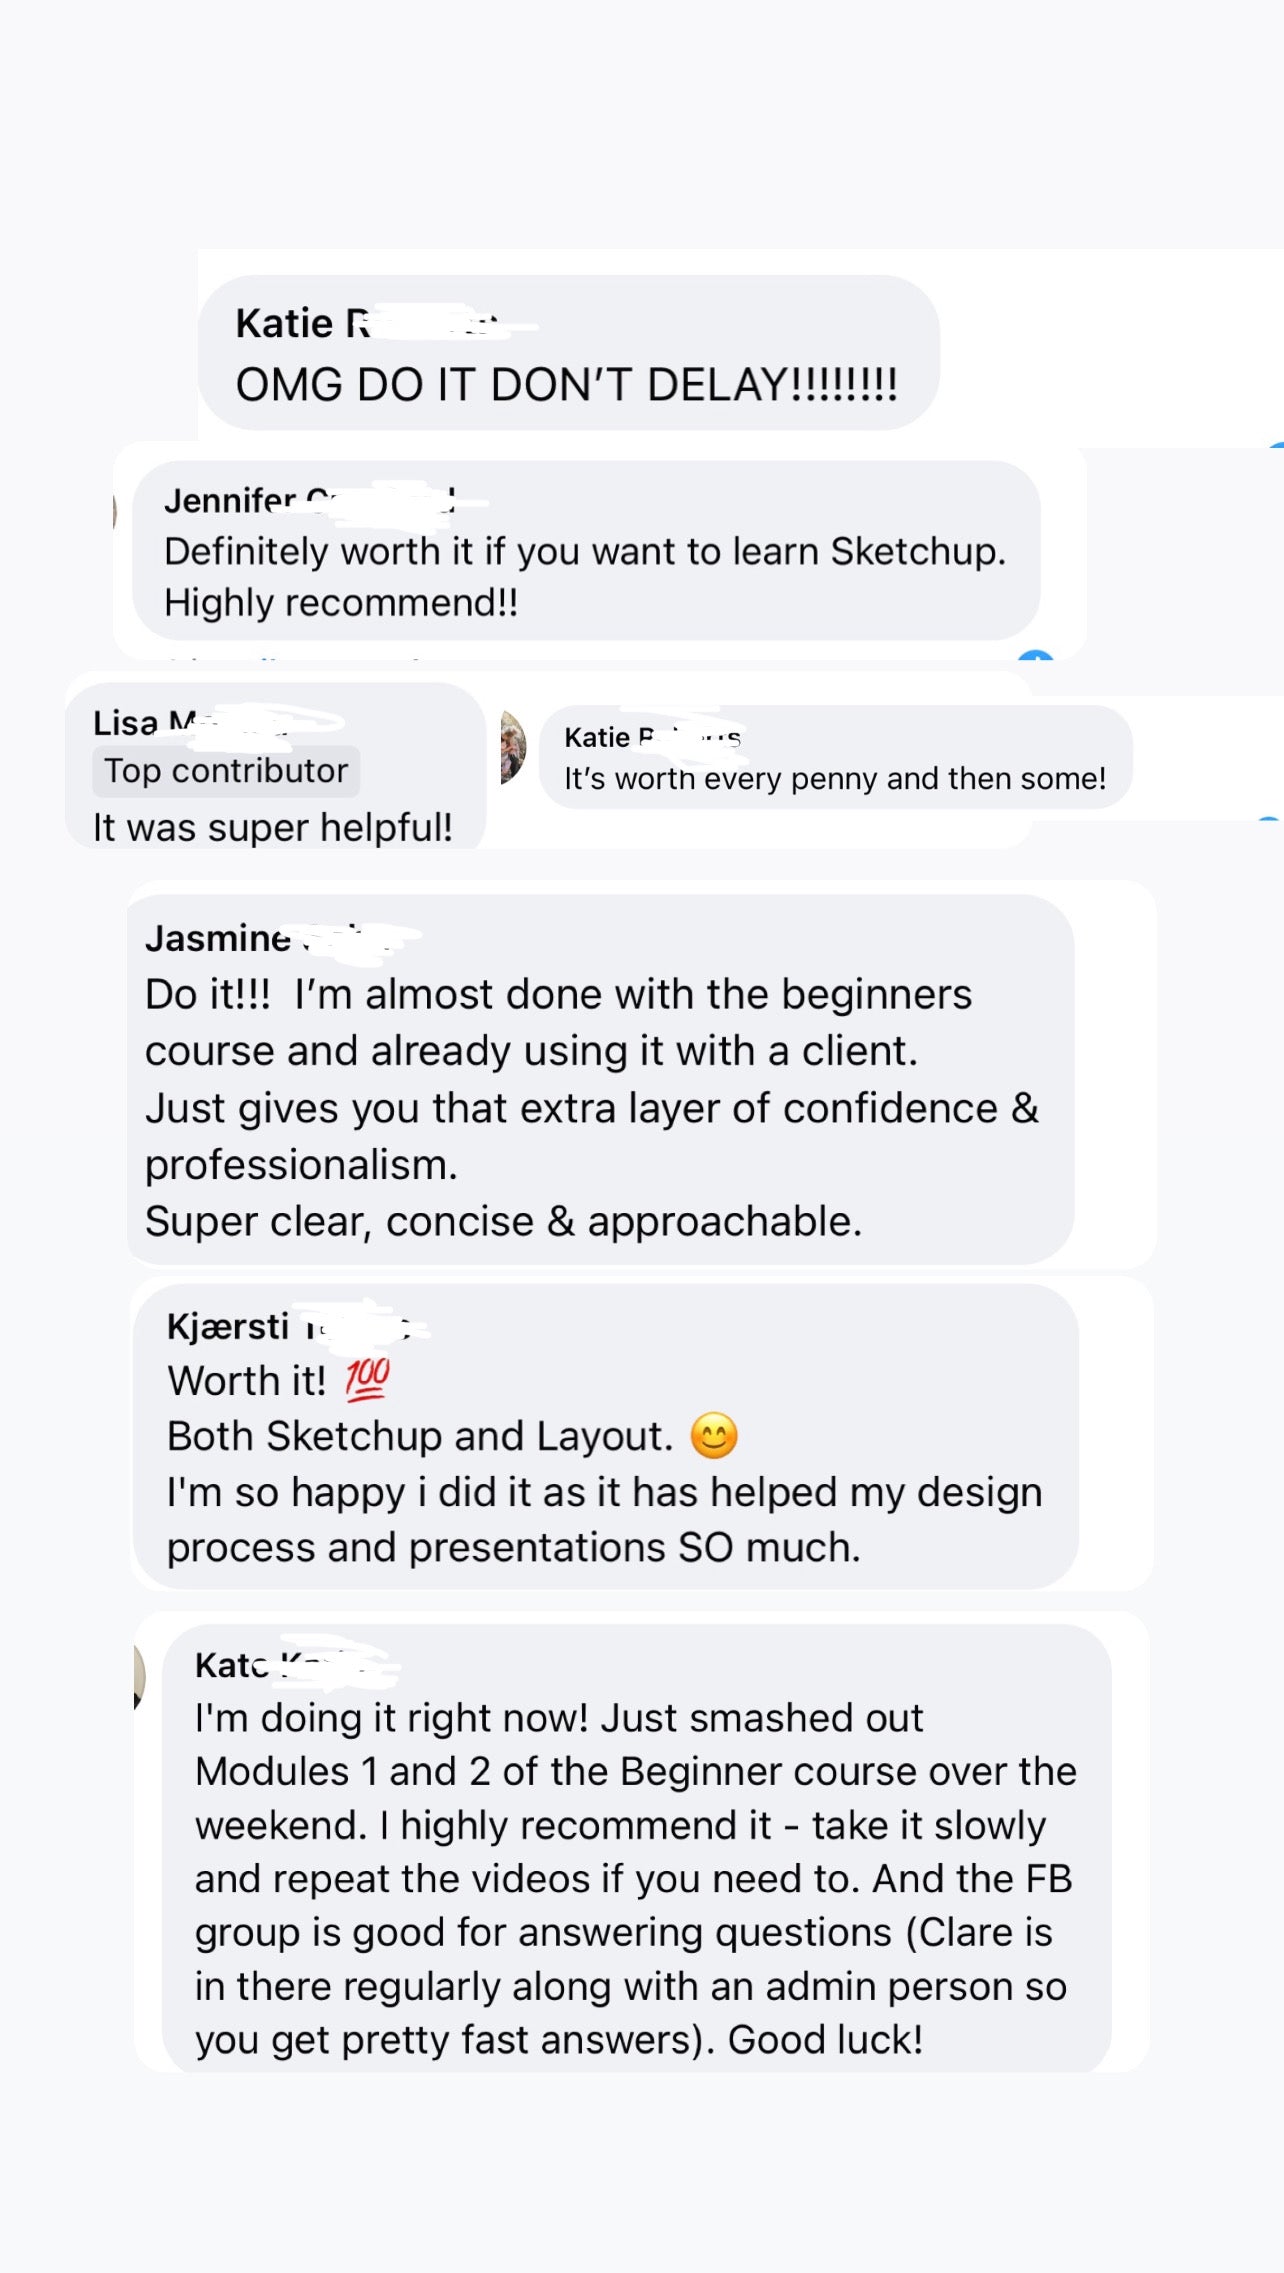Click Jasmine's 'Super clear, concise & approachable' line
The width and height of the screenshot is (1284, 2273).
coord(503,1221)
